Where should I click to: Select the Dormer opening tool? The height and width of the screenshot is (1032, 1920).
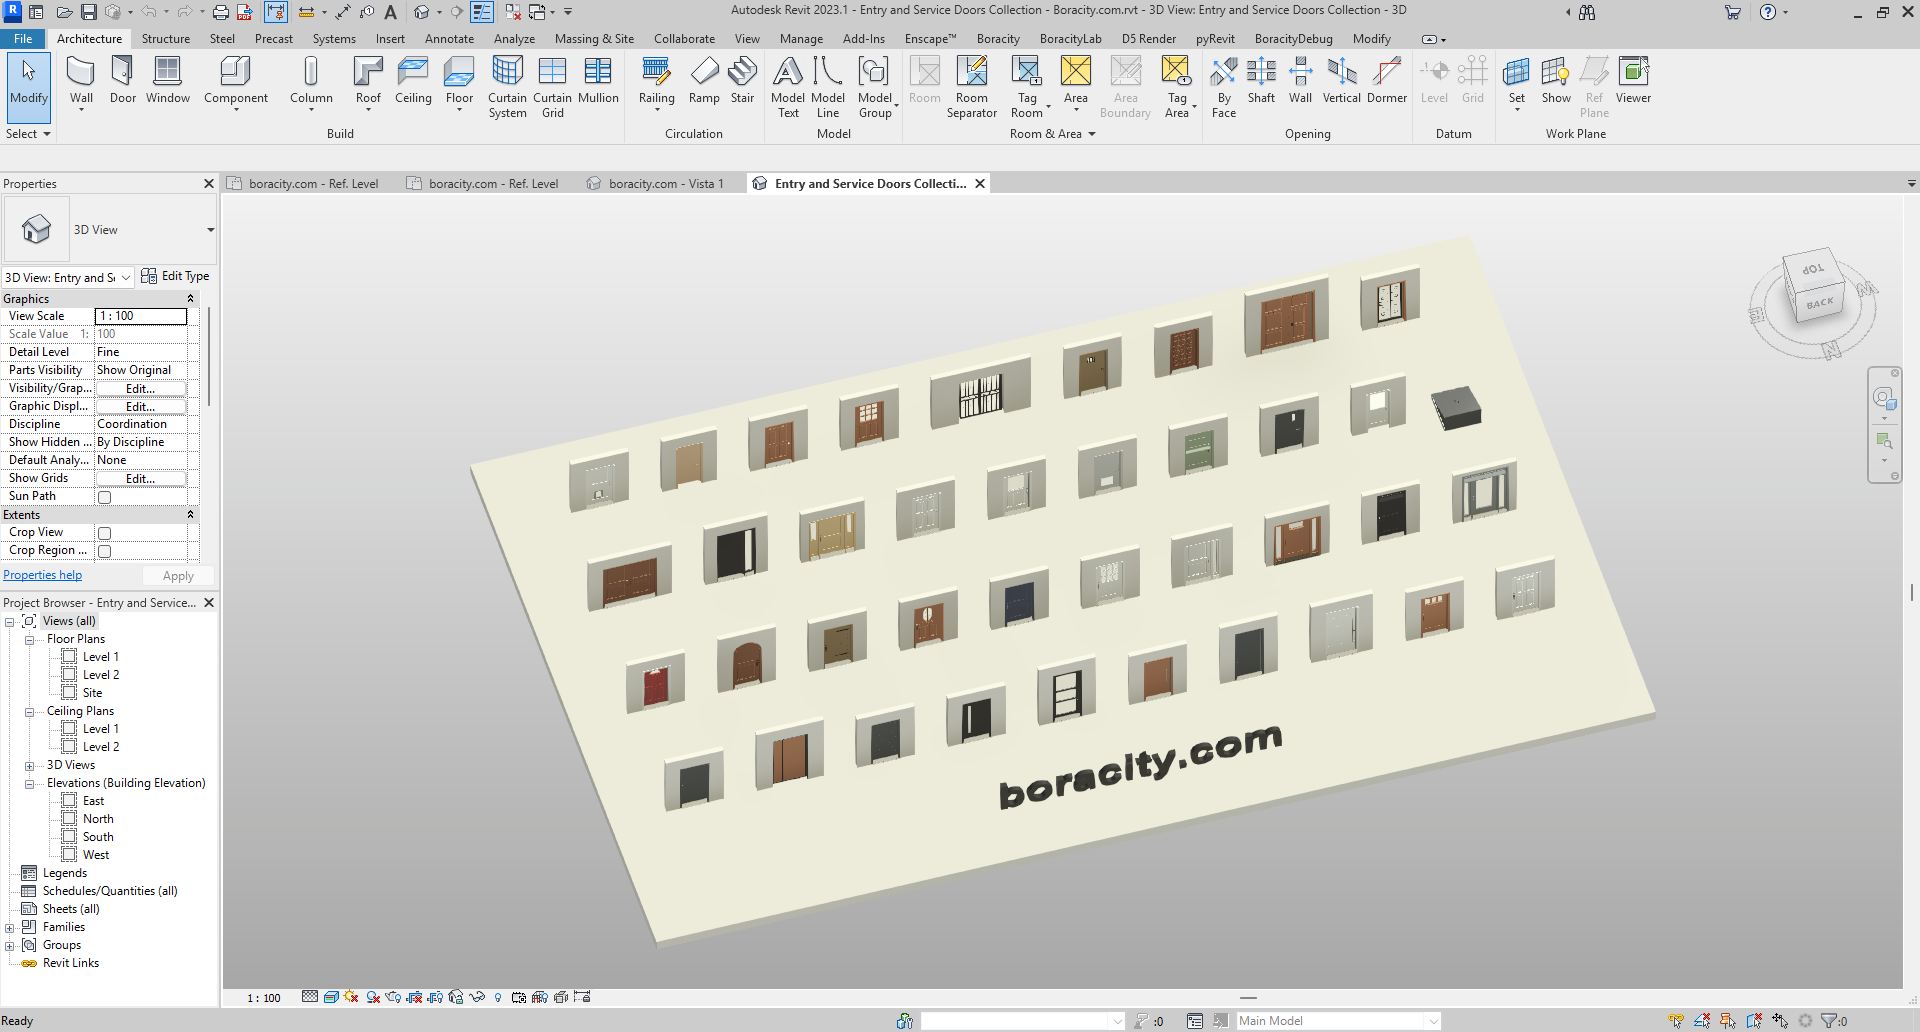(x=1387, y=81)
